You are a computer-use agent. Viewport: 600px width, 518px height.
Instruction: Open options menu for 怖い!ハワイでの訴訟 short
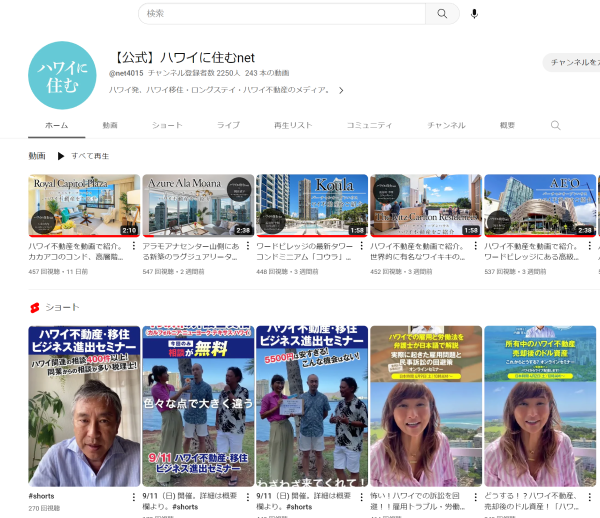click(475, 497)
